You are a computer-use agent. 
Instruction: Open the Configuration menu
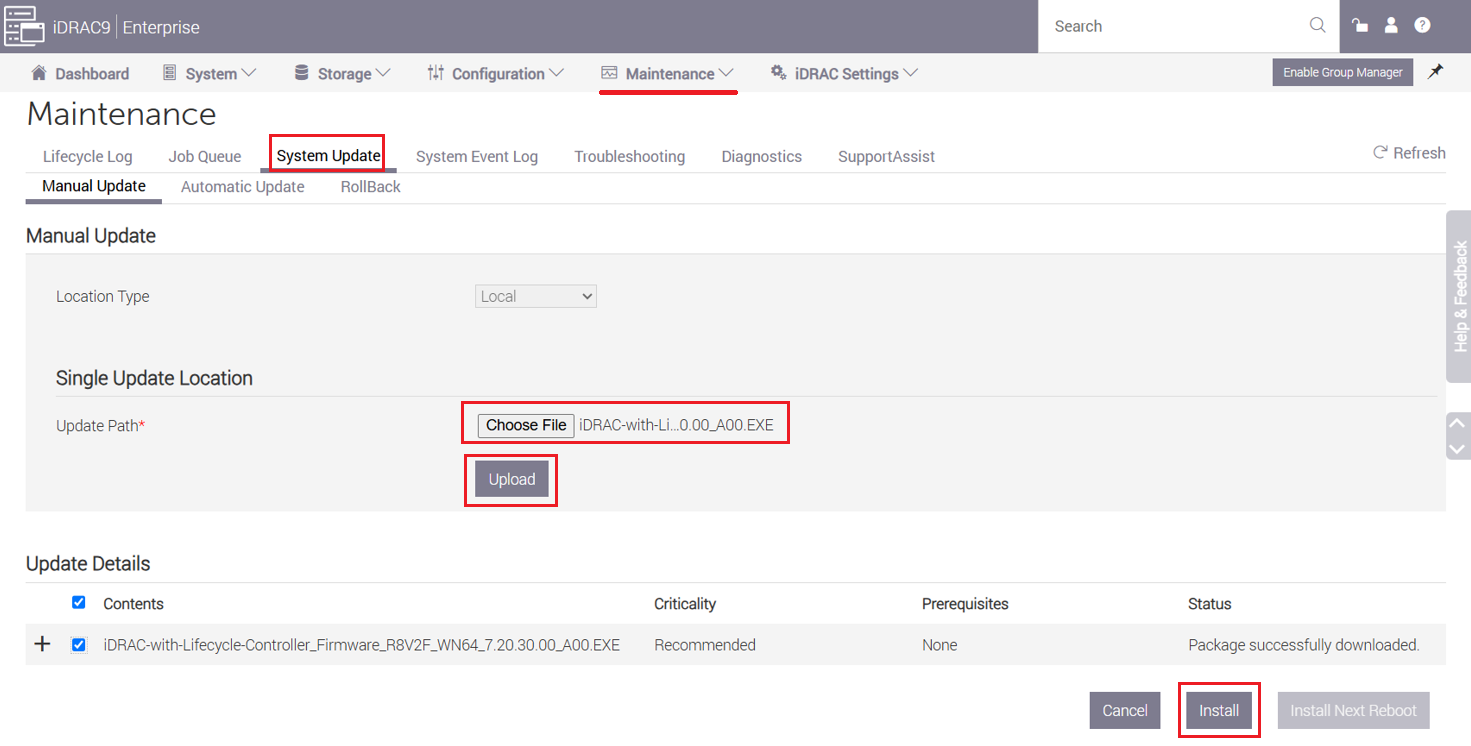(496, 74)
